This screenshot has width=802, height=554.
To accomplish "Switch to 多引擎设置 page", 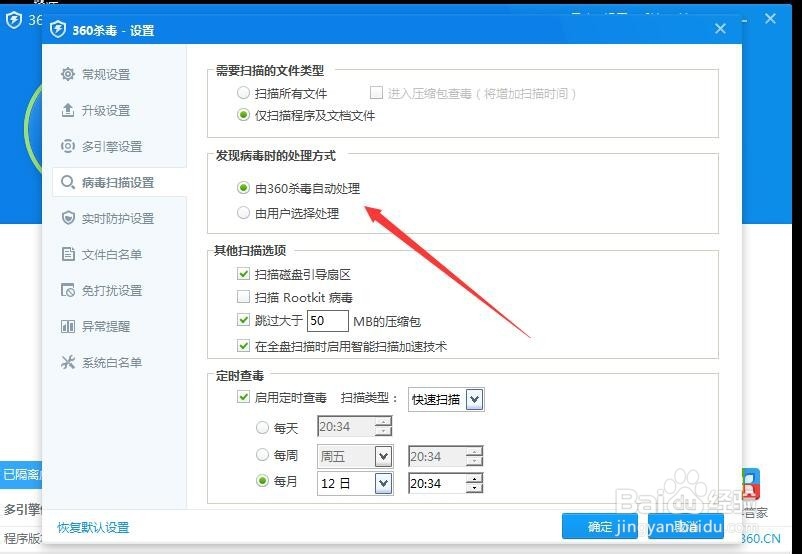I will point(112,147).
